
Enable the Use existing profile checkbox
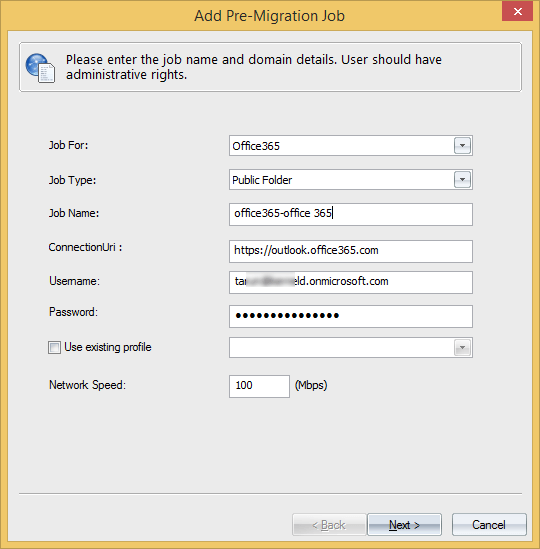click(x=54, y=347)
